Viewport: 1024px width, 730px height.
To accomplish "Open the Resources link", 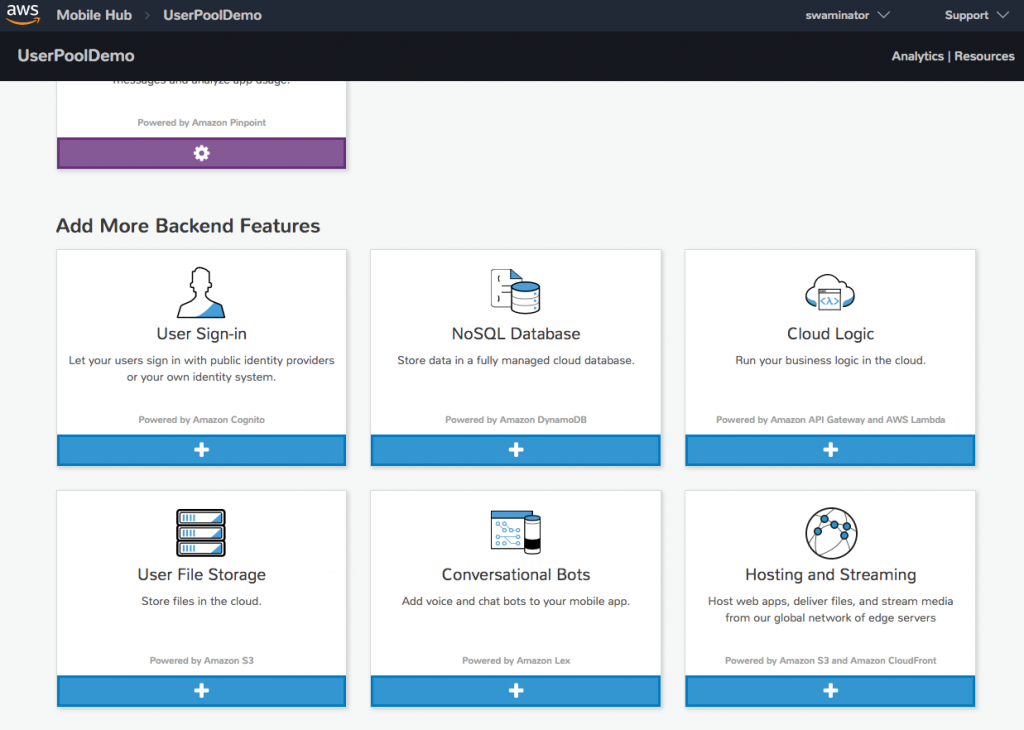I will pos(984,56).
